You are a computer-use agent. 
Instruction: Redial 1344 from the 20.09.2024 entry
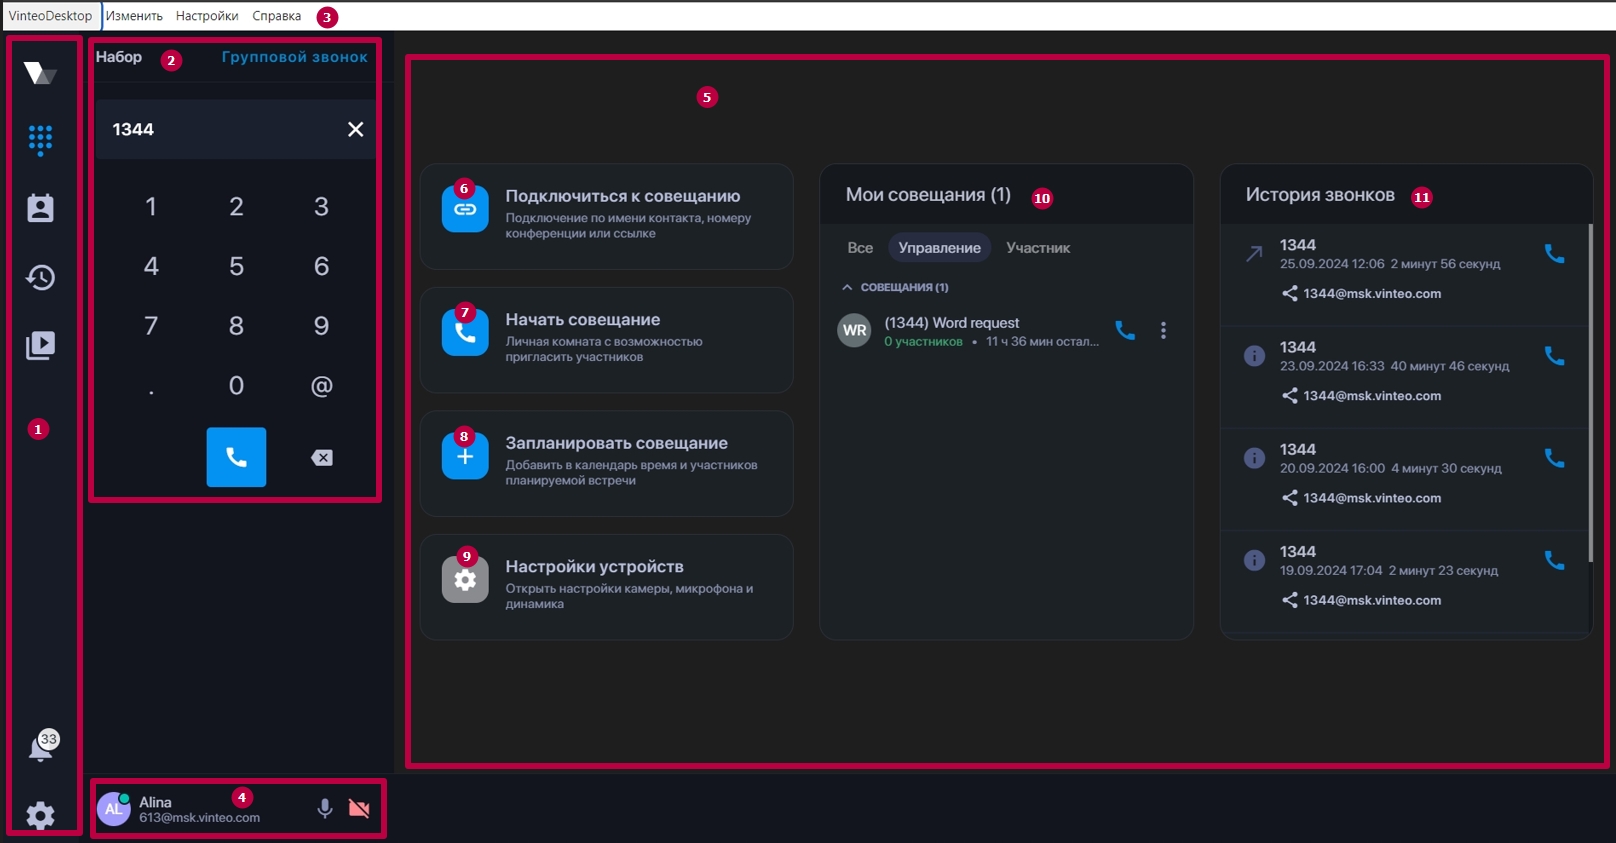click(x=1554, y=458)
